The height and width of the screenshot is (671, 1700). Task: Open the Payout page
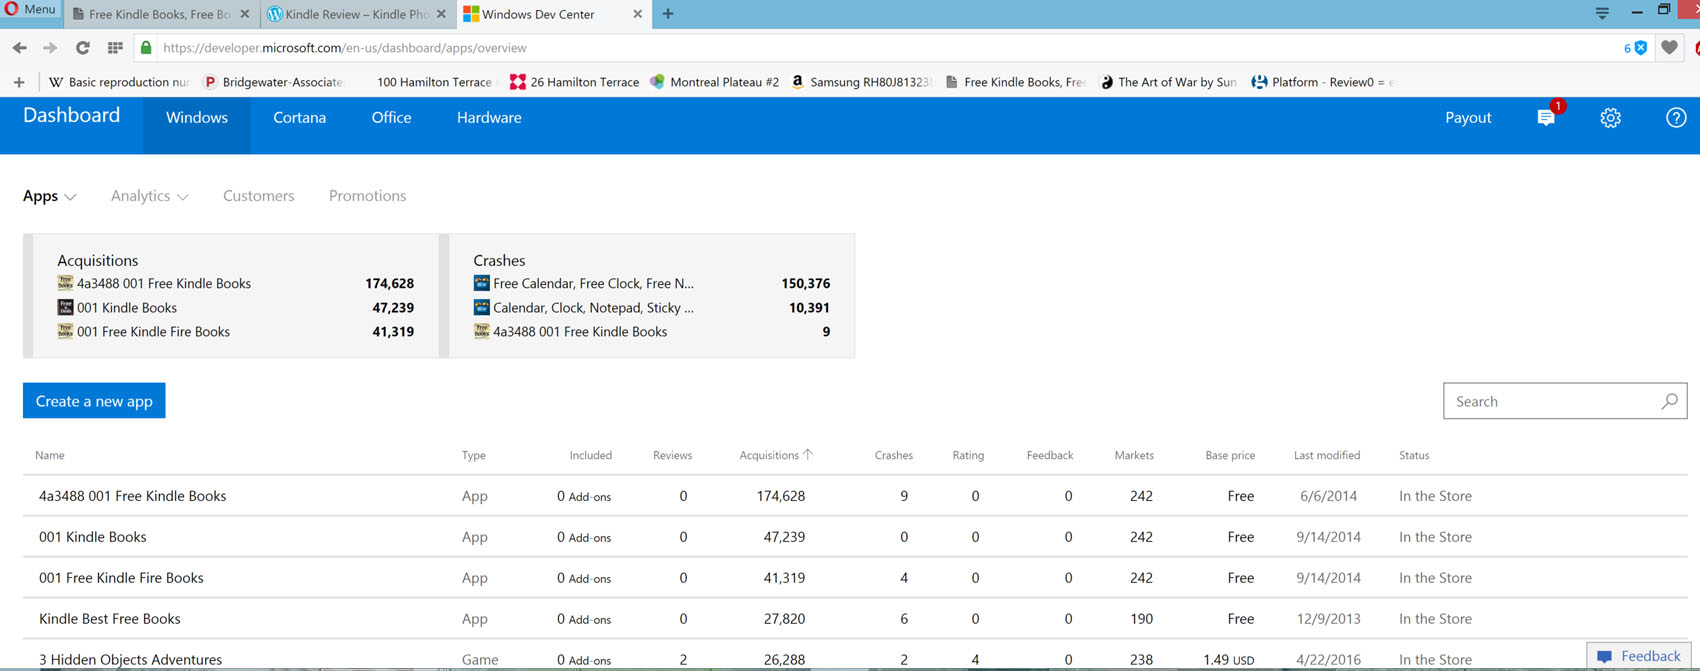1468,118
